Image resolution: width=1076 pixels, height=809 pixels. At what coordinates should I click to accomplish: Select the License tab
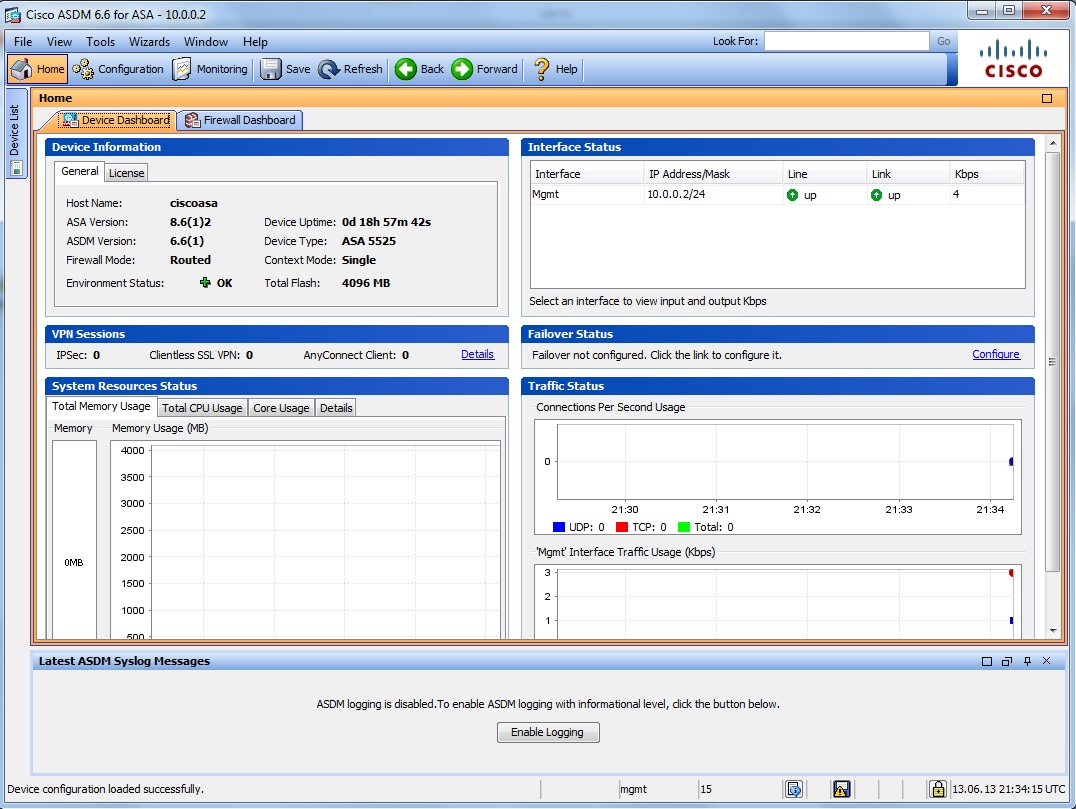pyautogui.click(x=126, y=173)
